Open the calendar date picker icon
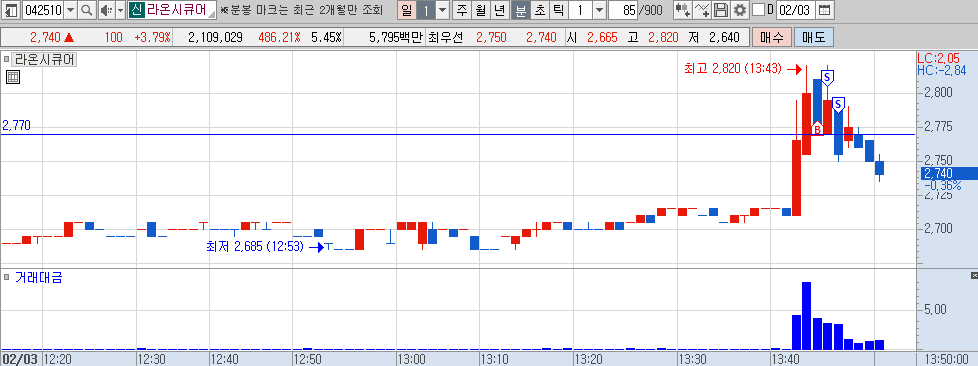978x366 pixels. pyautogui.click(x=825, y=10)
